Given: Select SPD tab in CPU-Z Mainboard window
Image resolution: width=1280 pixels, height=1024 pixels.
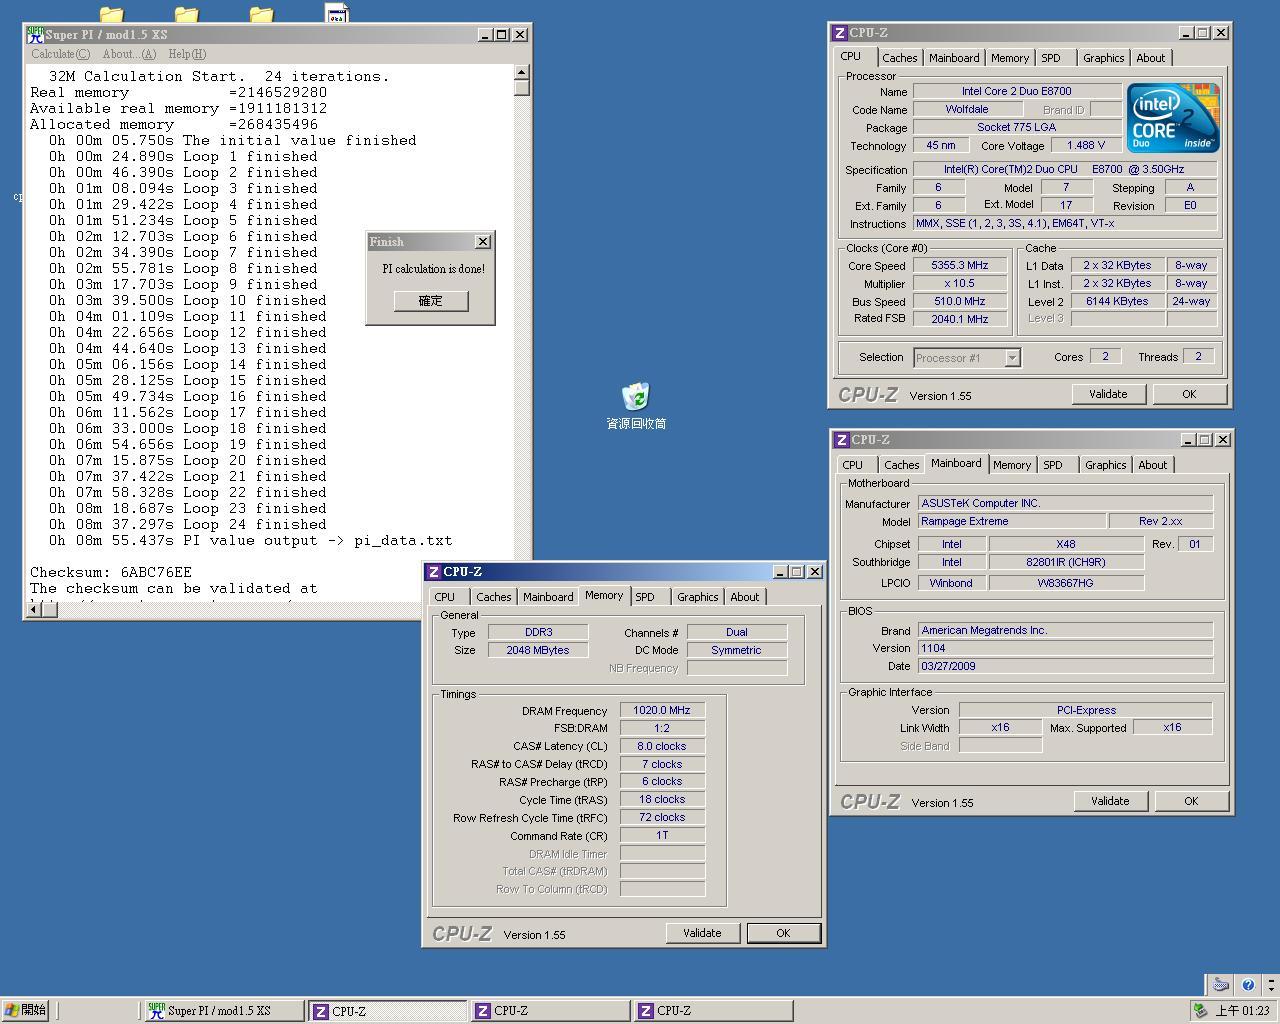Looking at the screenshot, I should [x=1052, y=465].
